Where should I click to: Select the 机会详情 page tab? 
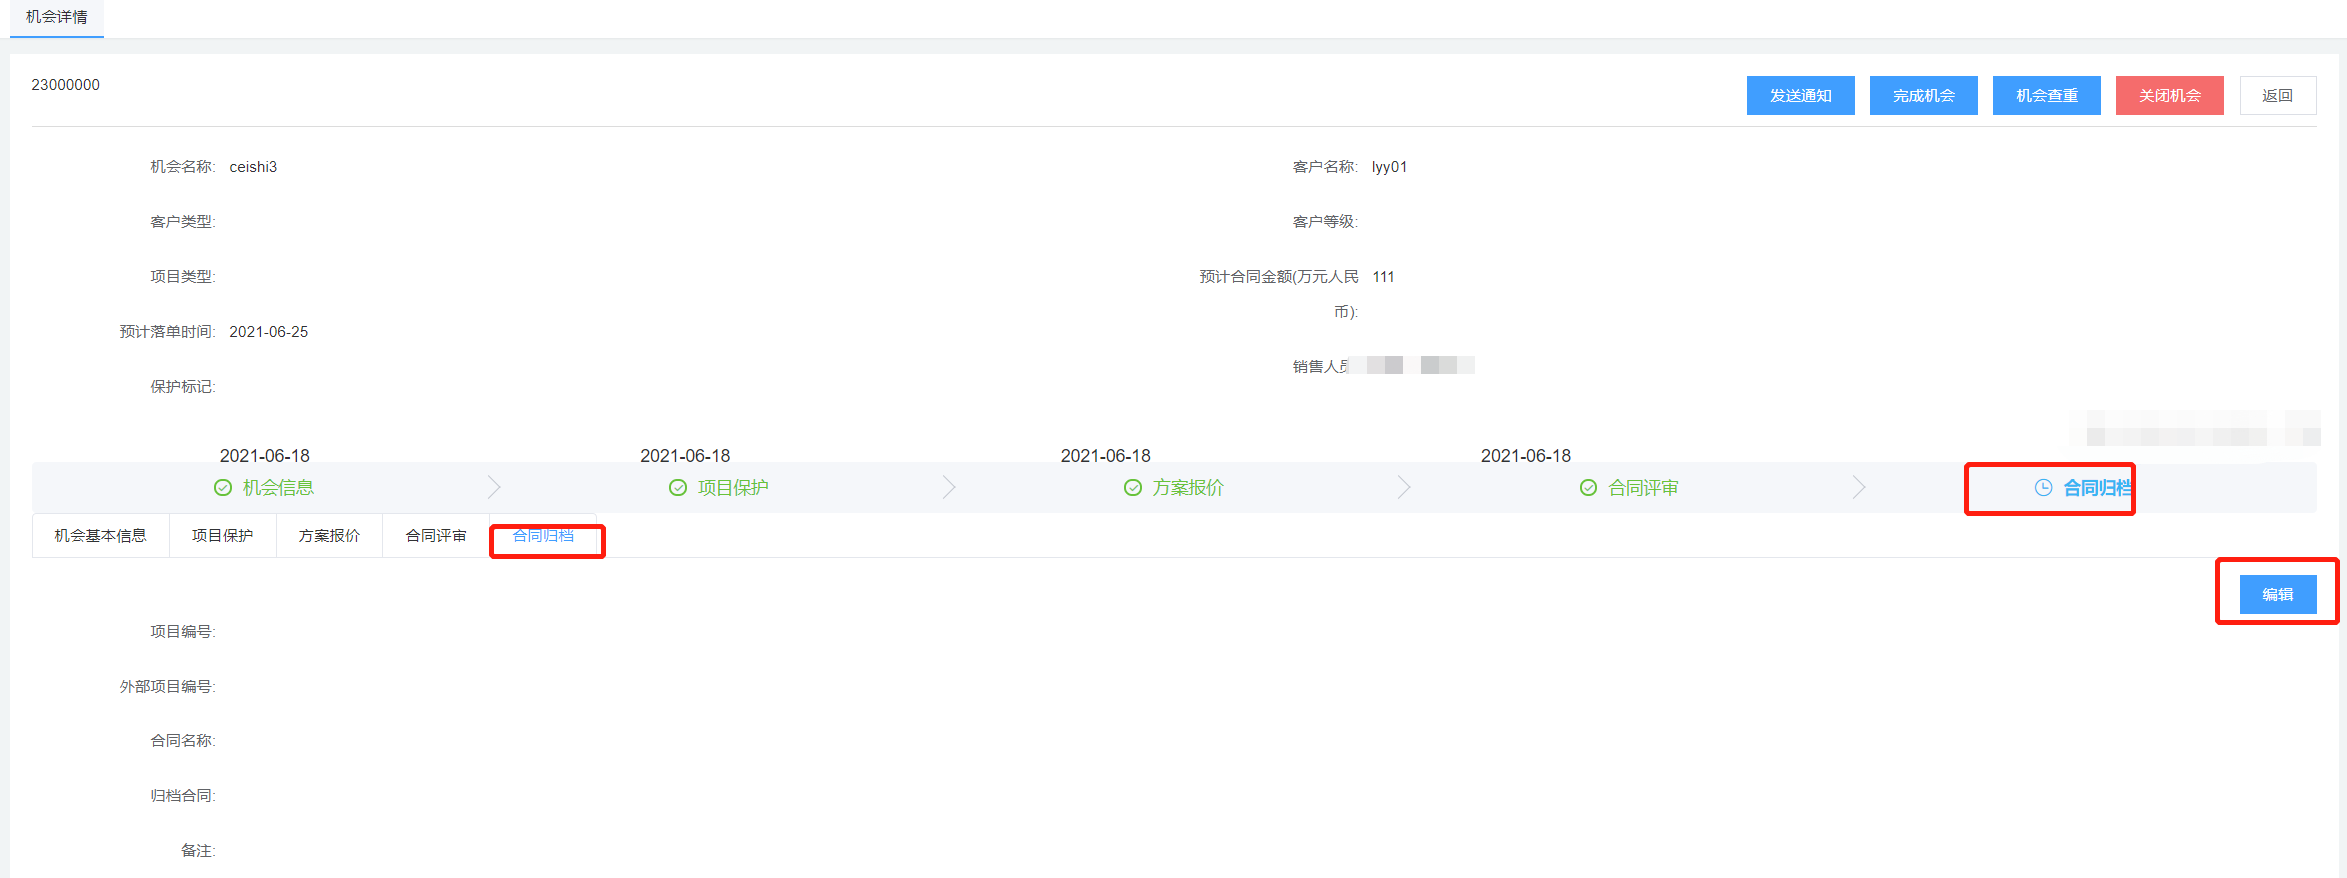(57, 17)
